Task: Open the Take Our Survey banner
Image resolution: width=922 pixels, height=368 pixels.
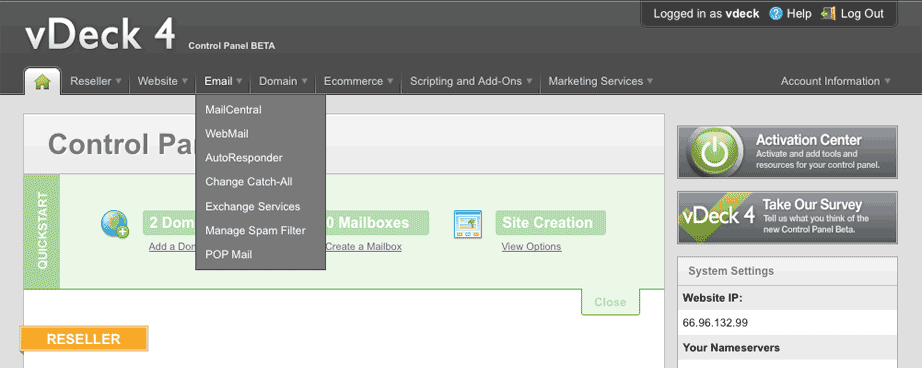Action: [x=787, y=218]
